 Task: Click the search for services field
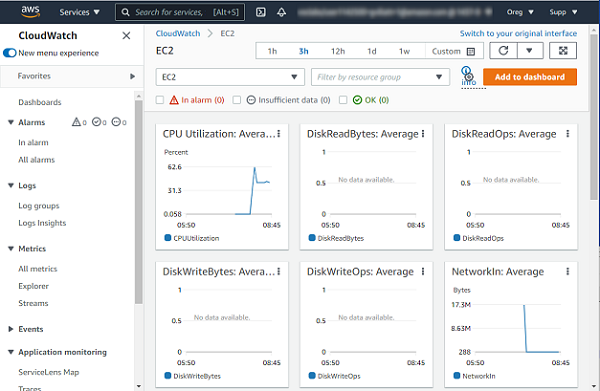tap(180, 12)
